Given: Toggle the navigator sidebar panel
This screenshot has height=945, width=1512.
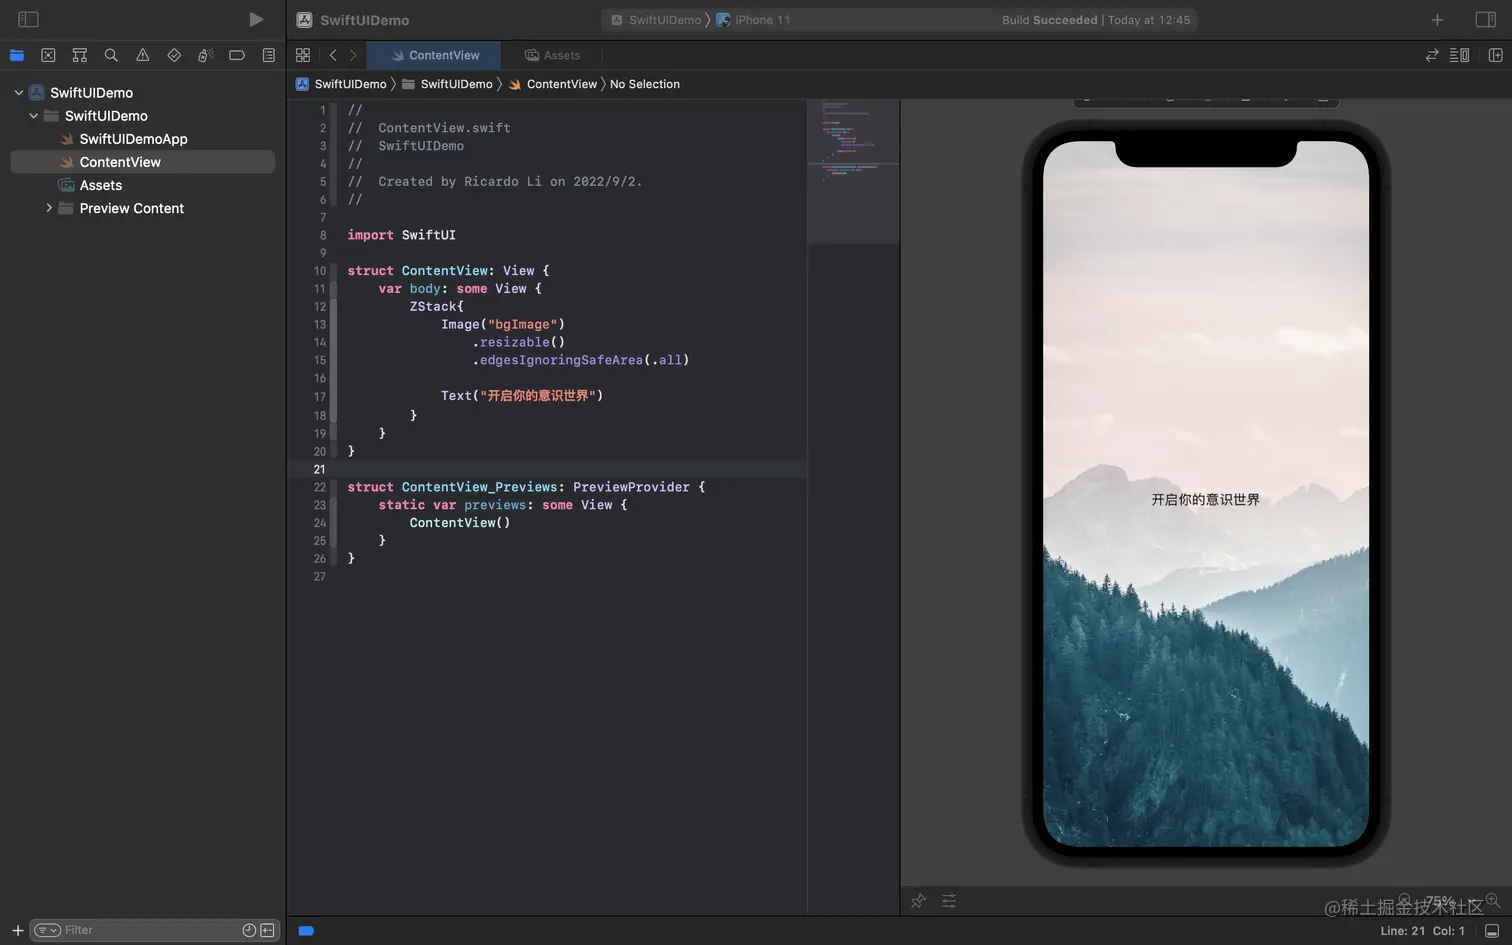Looking at the screenshot, I should coord(28,19).
